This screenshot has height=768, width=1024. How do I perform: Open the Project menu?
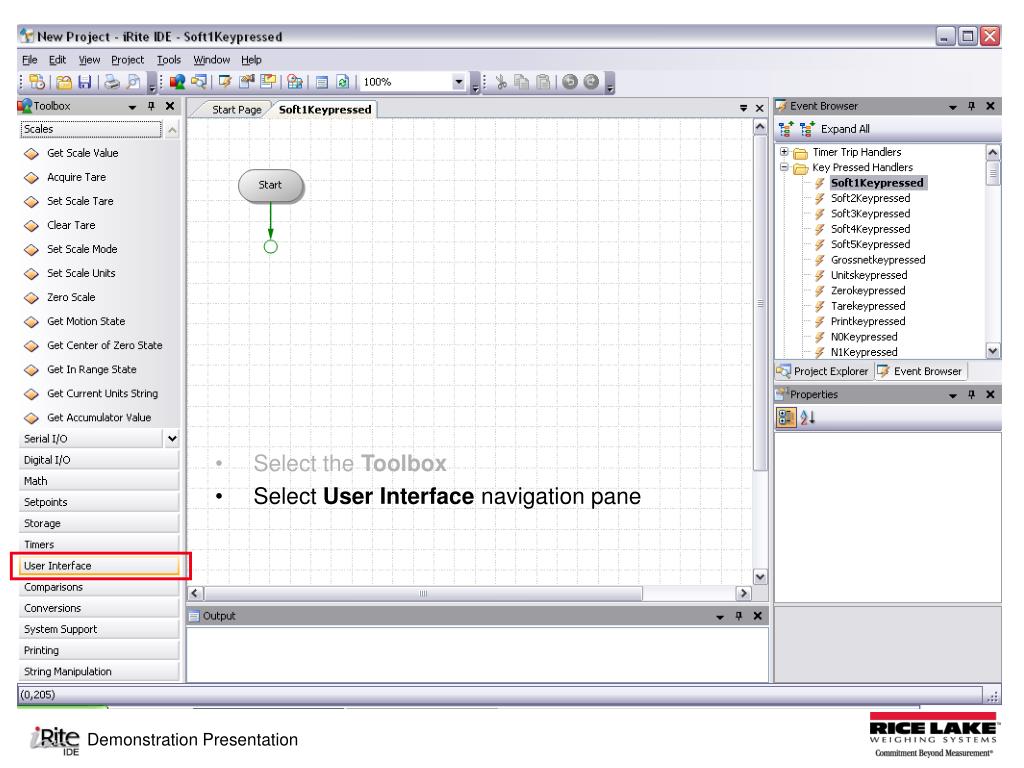[x=127, y=60]
